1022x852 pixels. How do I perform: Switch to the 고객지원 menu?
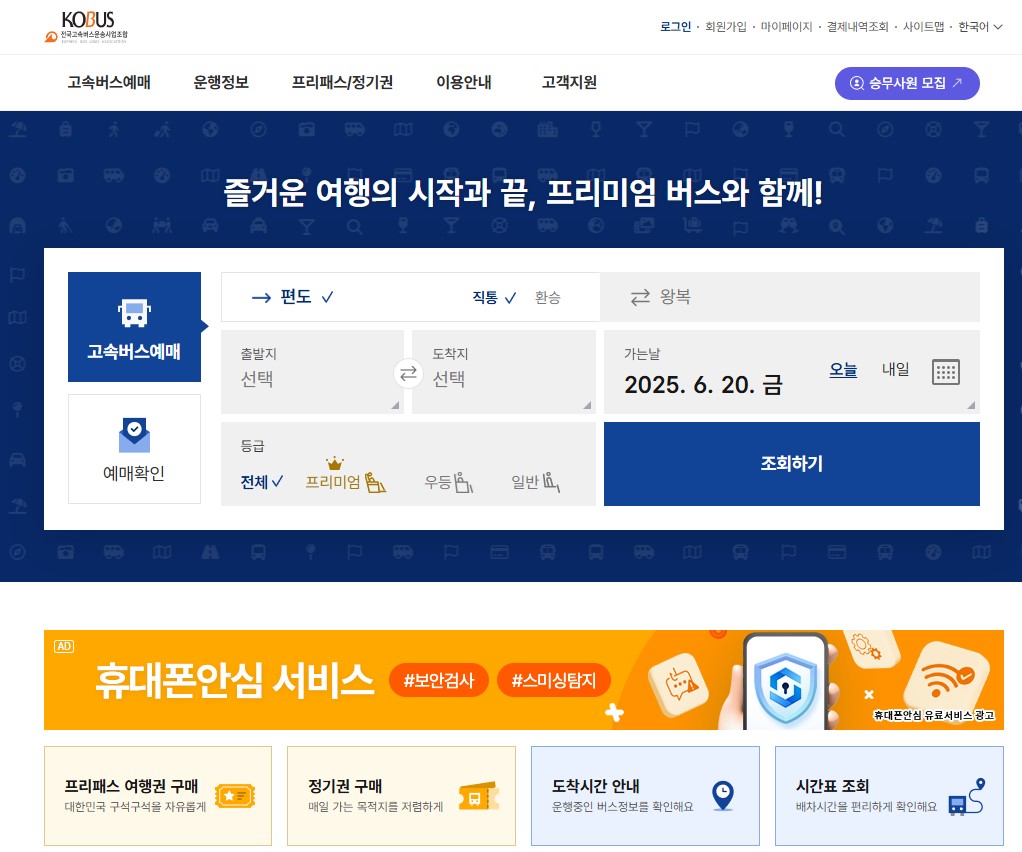point(567,83)
